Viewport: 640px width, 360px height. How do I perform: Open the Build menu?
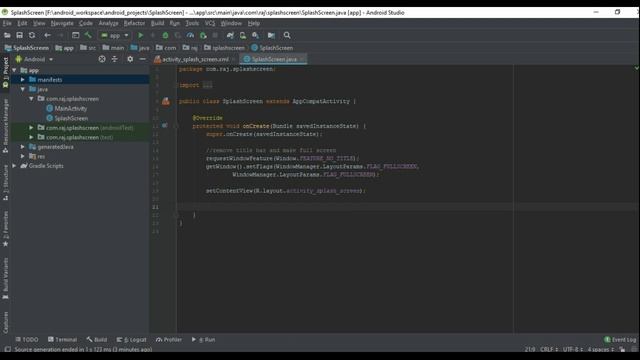[x=157, y=23]
